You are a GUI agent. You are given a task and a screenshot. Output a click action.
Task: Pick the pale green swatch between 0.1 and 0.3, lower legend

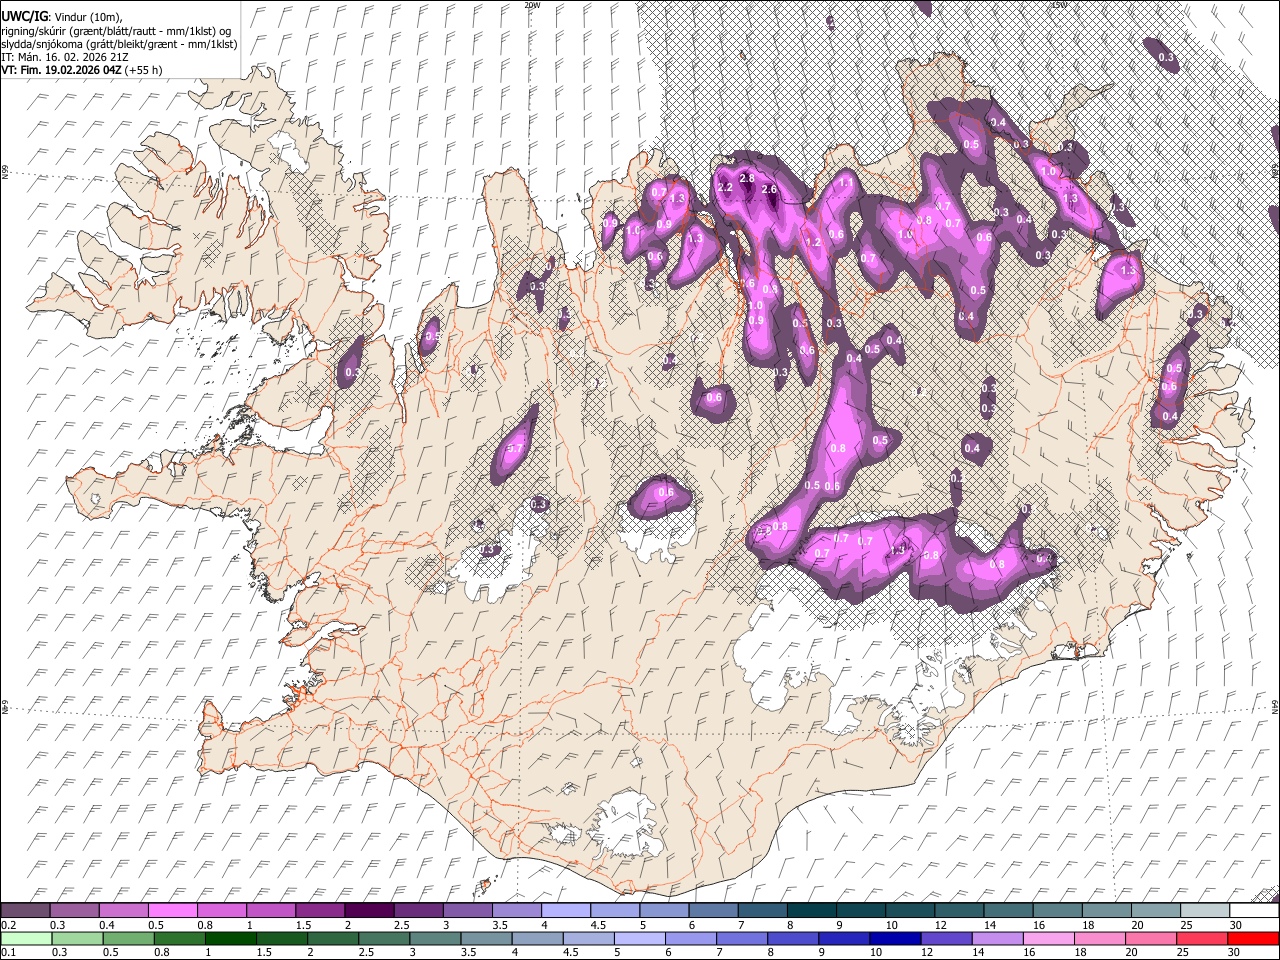(x=27, y=938)
